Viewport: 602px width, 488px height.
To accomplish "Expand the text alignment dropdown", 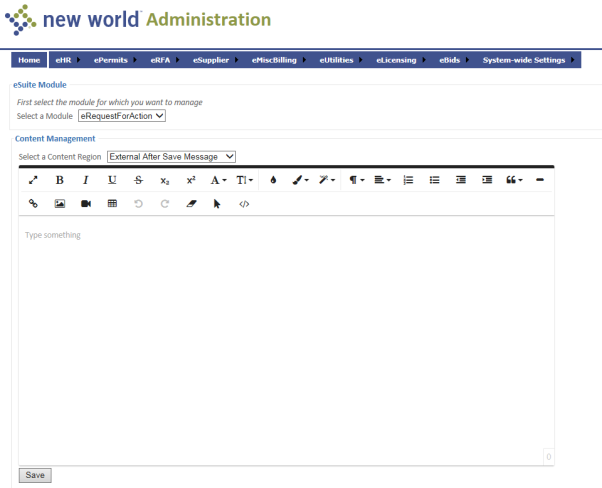I will (382, 180).
